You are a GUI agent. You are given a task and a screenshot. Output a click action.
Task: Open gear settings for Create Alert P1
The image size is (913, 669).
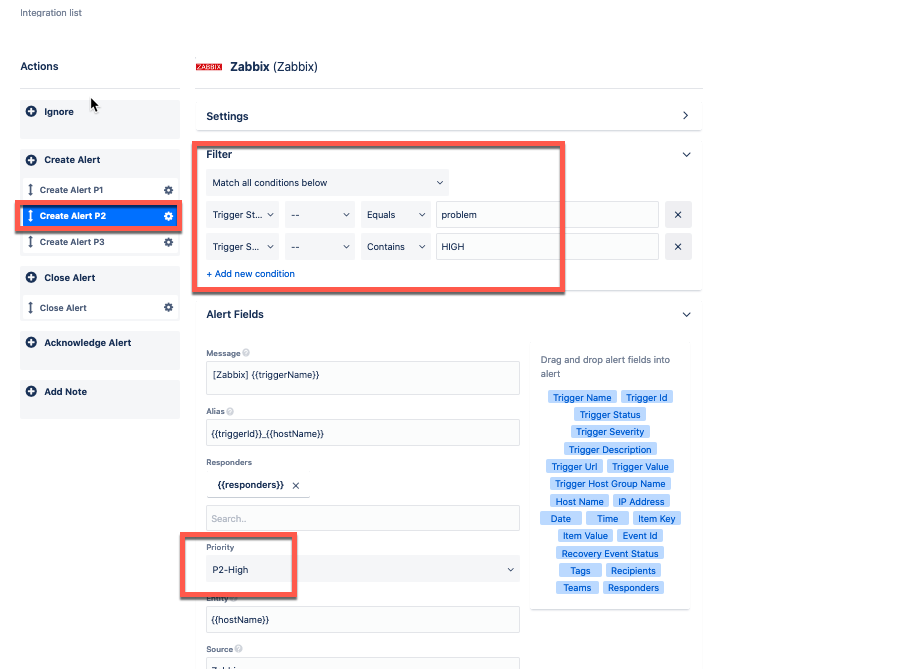pos(168,190)
